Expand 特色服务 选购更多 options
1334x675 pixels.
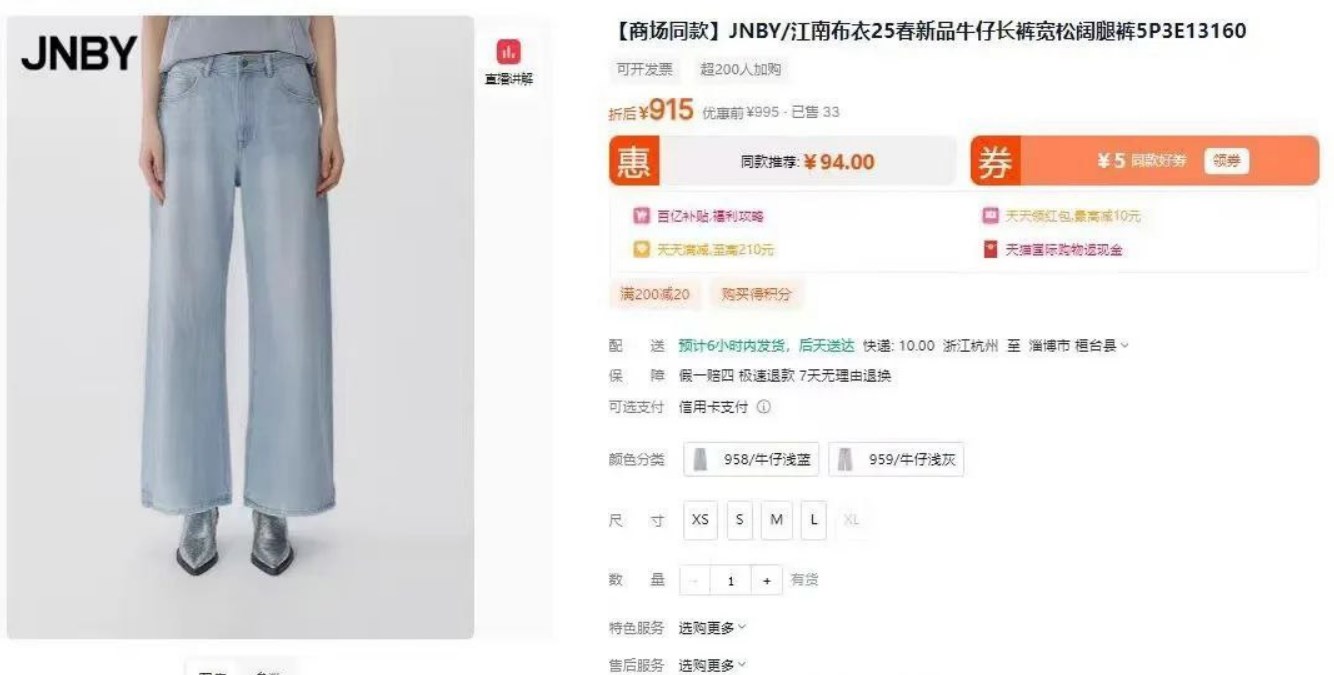(712, 628)
